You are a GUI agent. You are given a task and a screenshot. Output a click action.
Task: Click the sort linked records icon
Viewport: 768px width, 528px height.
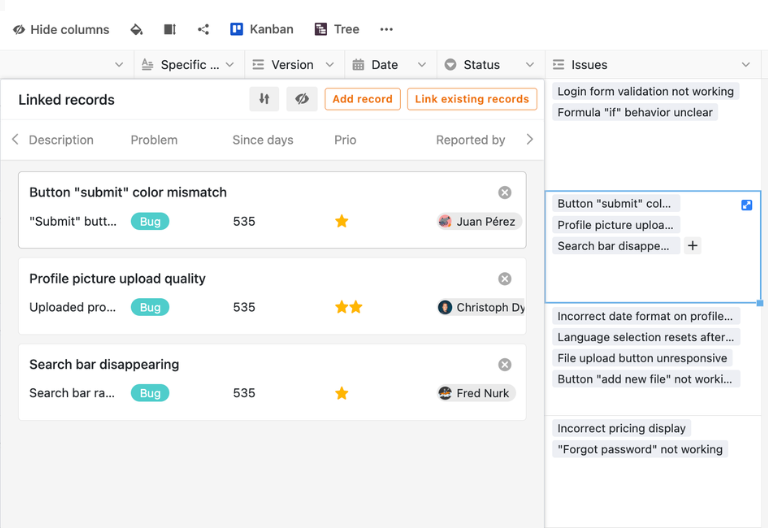pyautogui.click(x=264, y=99)
